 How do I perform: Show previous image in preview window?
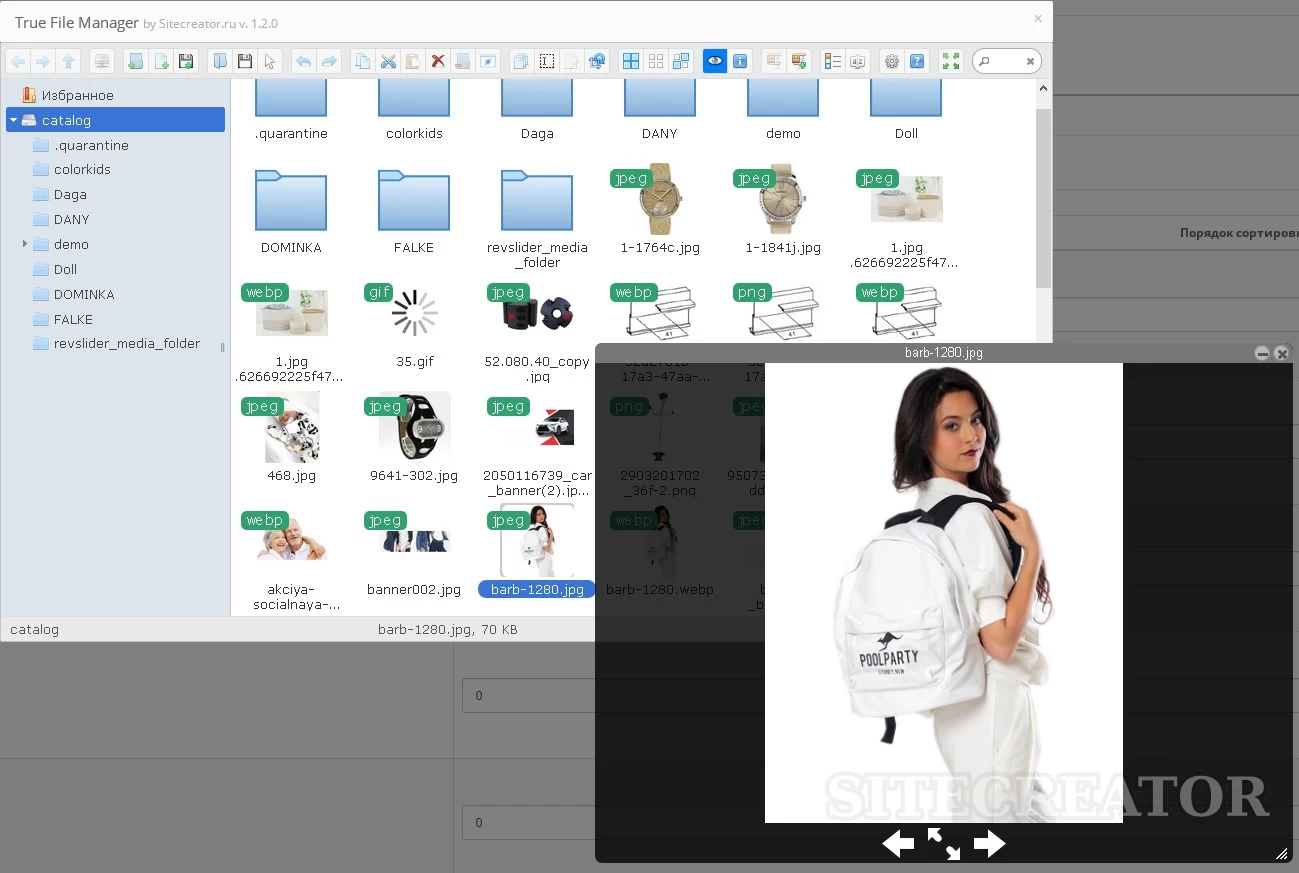tap(898, 844)
